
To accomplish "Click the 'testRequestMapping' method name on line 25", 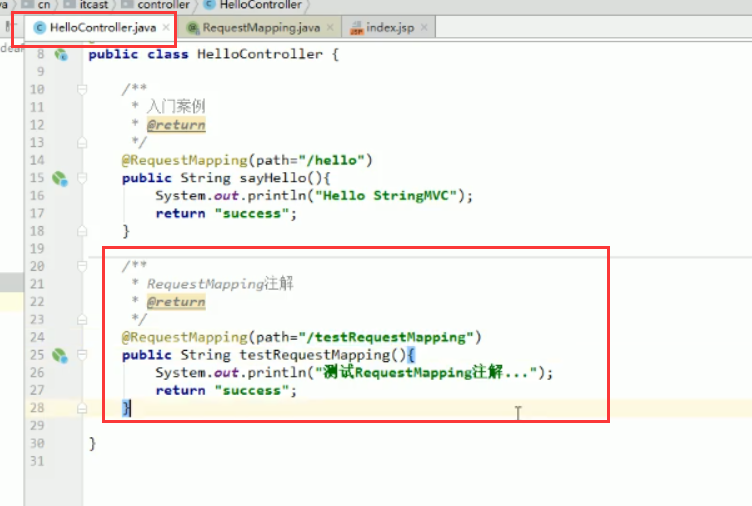I will 315,355.
